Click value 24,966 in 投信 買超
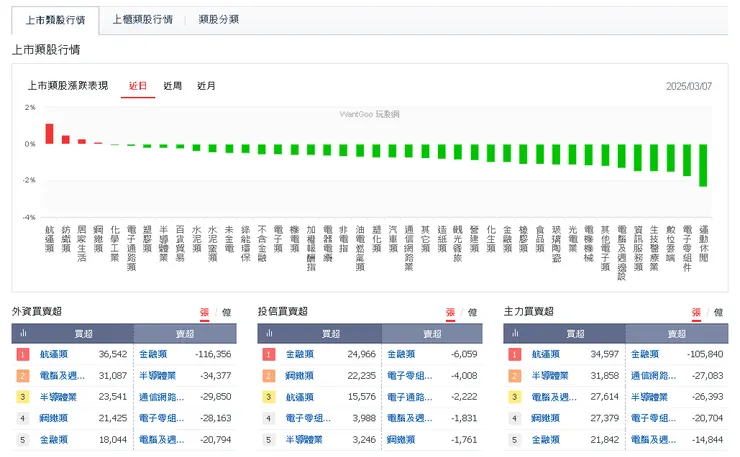Image resolution: width=740 pixels, height=457 pixels. [x=362, y=354]
